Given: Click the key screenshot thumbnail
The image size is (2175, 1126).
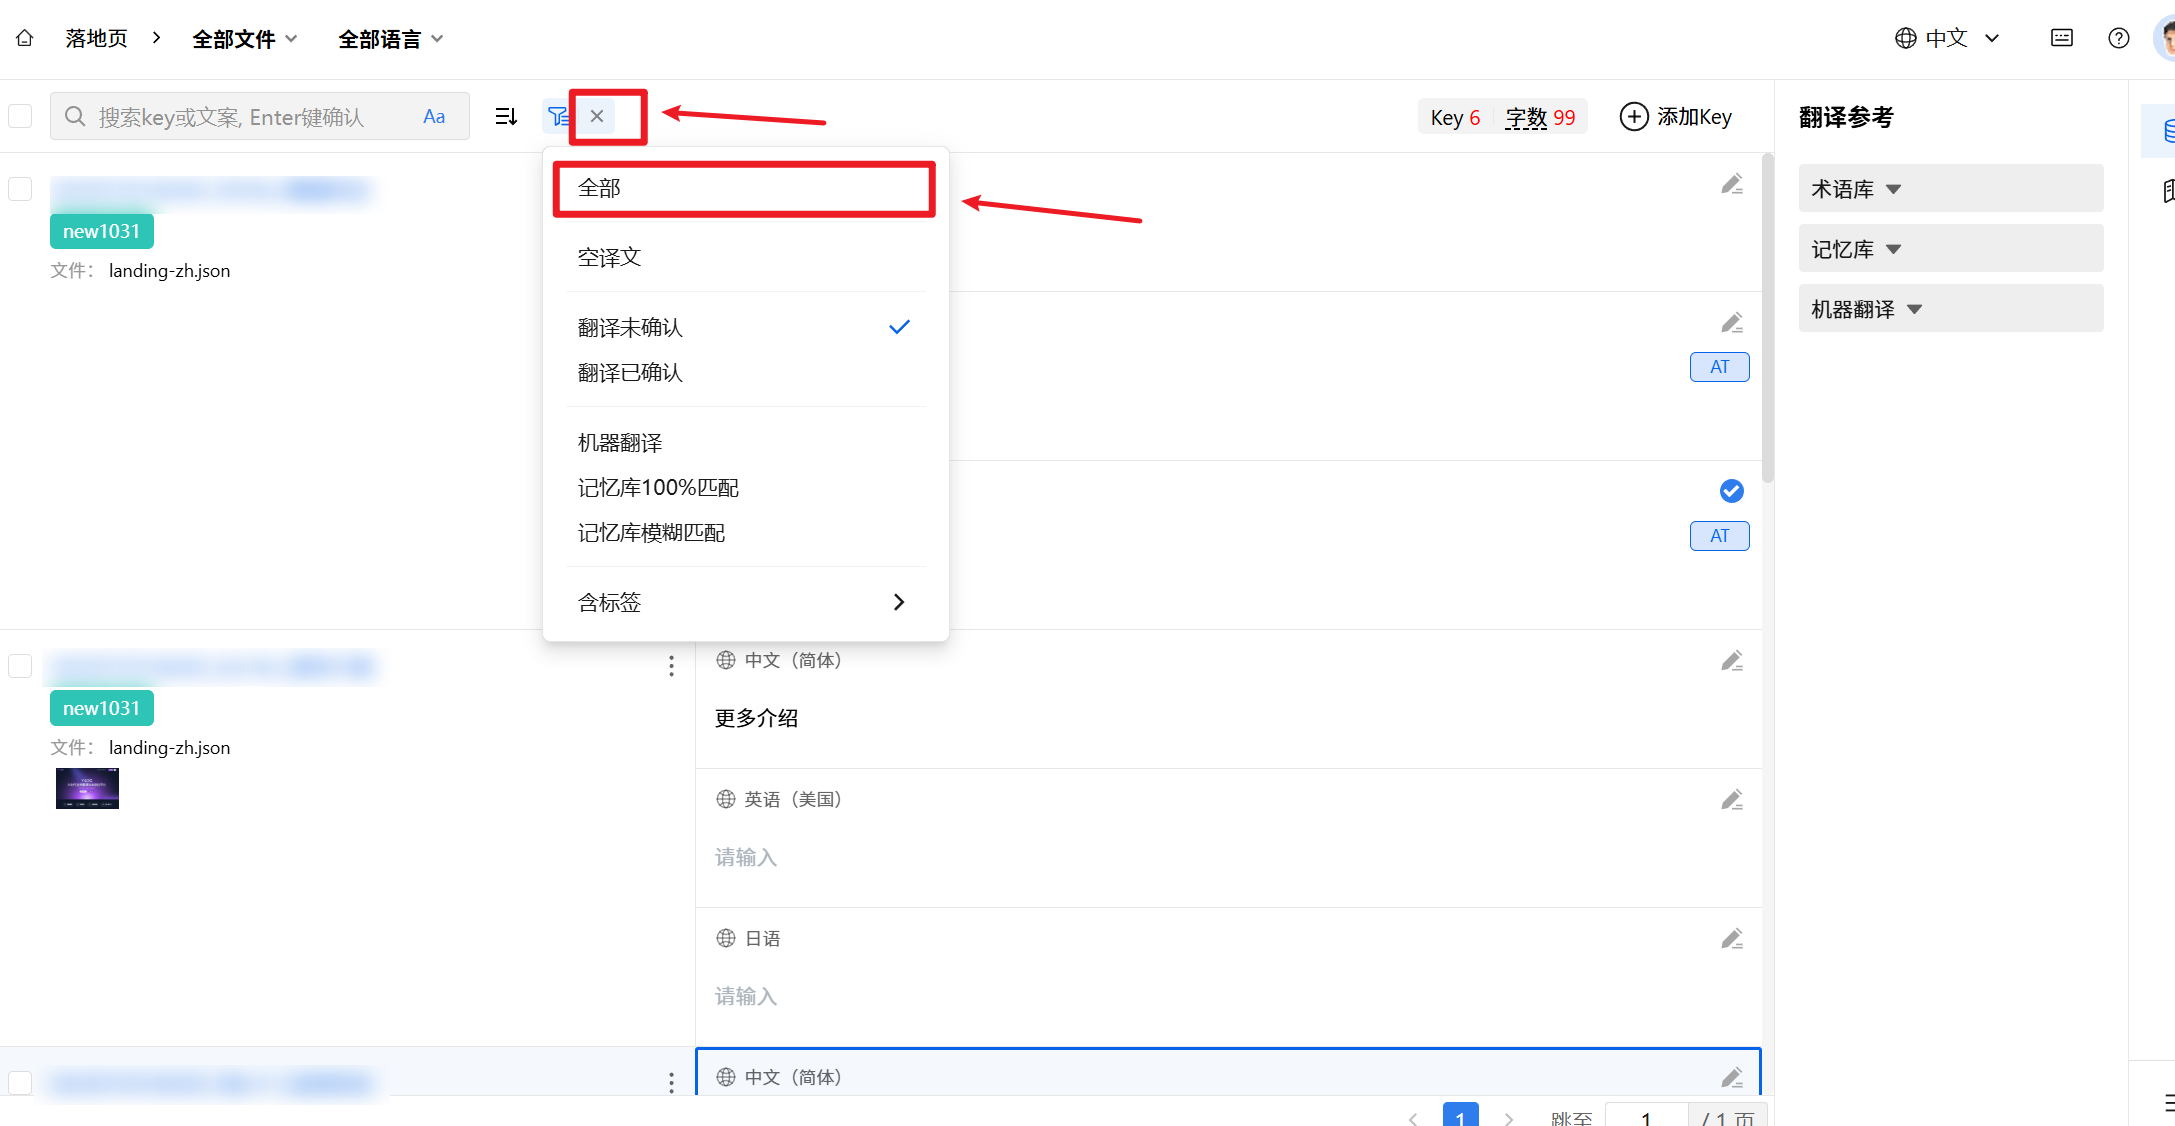Looking at the screenshot, I should (x=87, y=788).
